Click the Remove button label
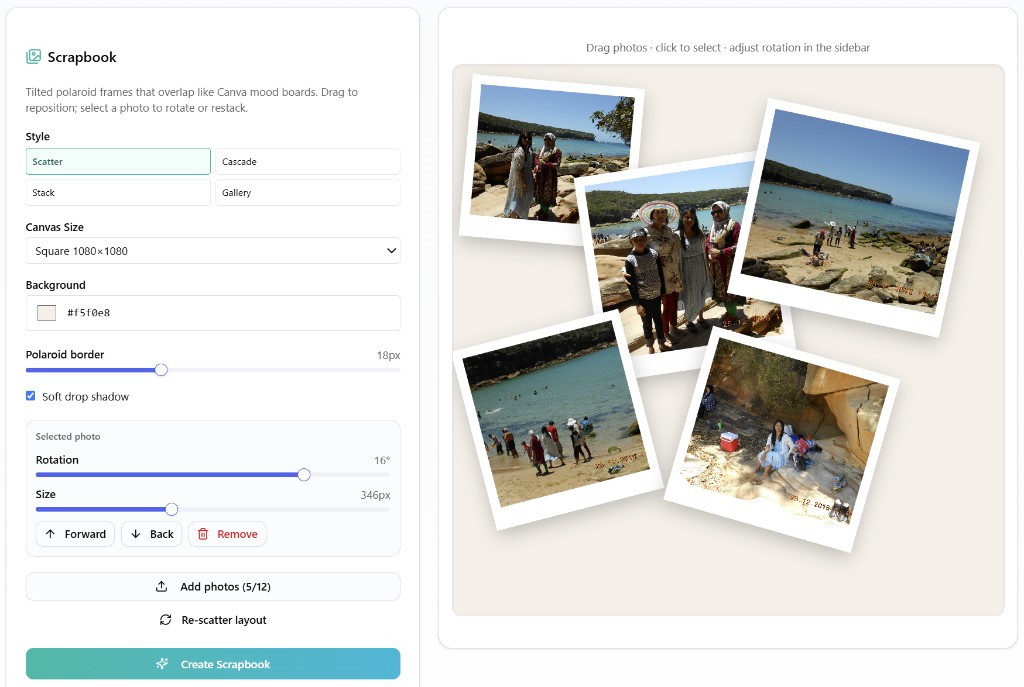 tap(237, 534)
